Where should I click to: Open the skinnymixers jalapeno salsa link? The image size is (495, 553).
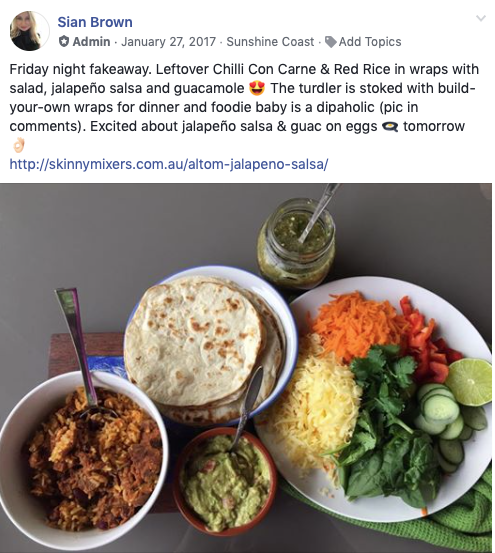coord(169,164)
